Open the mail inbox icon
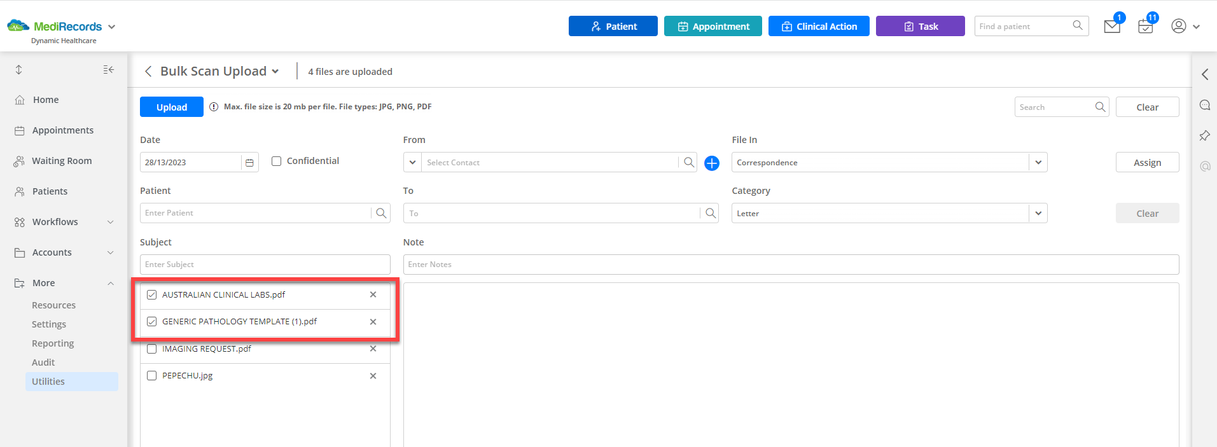 (1112, 27)
